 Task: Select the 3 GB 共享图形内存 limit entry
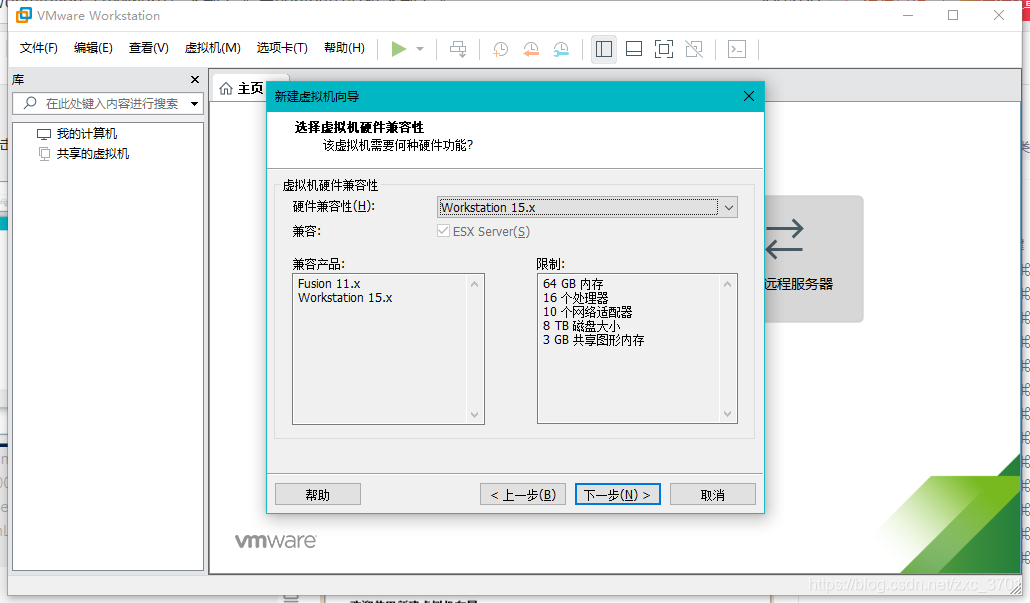pyautogui.click(x=593, y=340)
